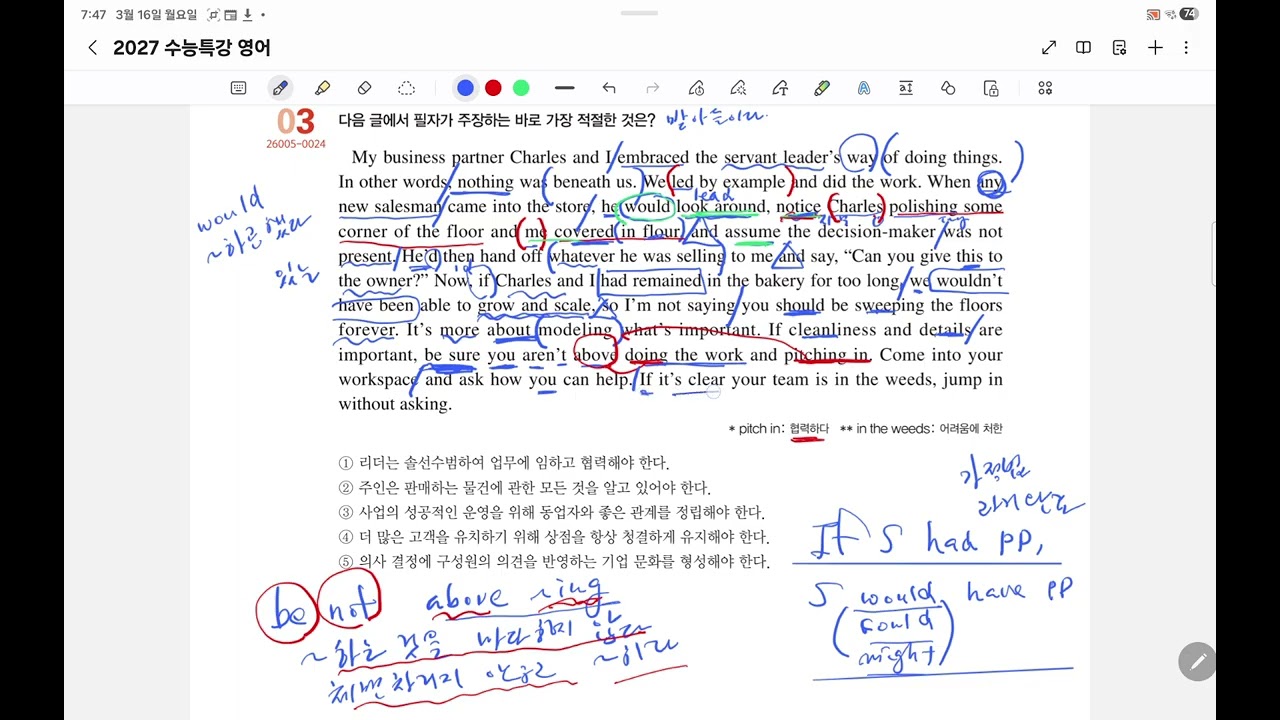Add a new page with the plus
Viewport: 1280px width, 720px height.
pyautogui.click(x=1155, y=47)
